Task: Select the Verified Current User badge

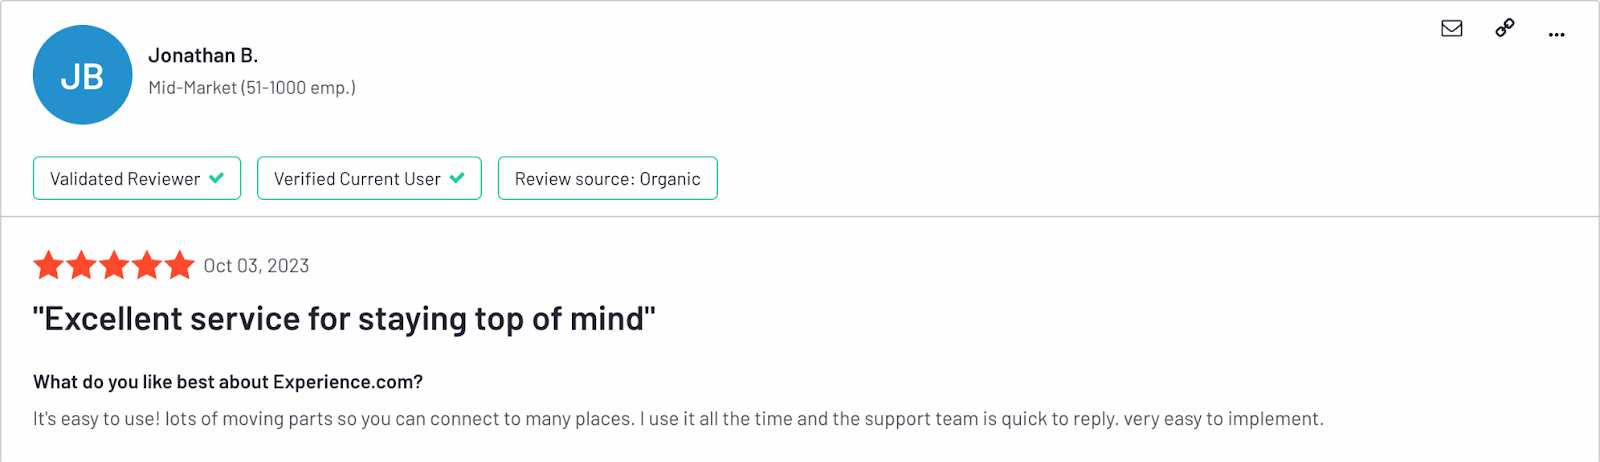Action: tap(369, 178)
